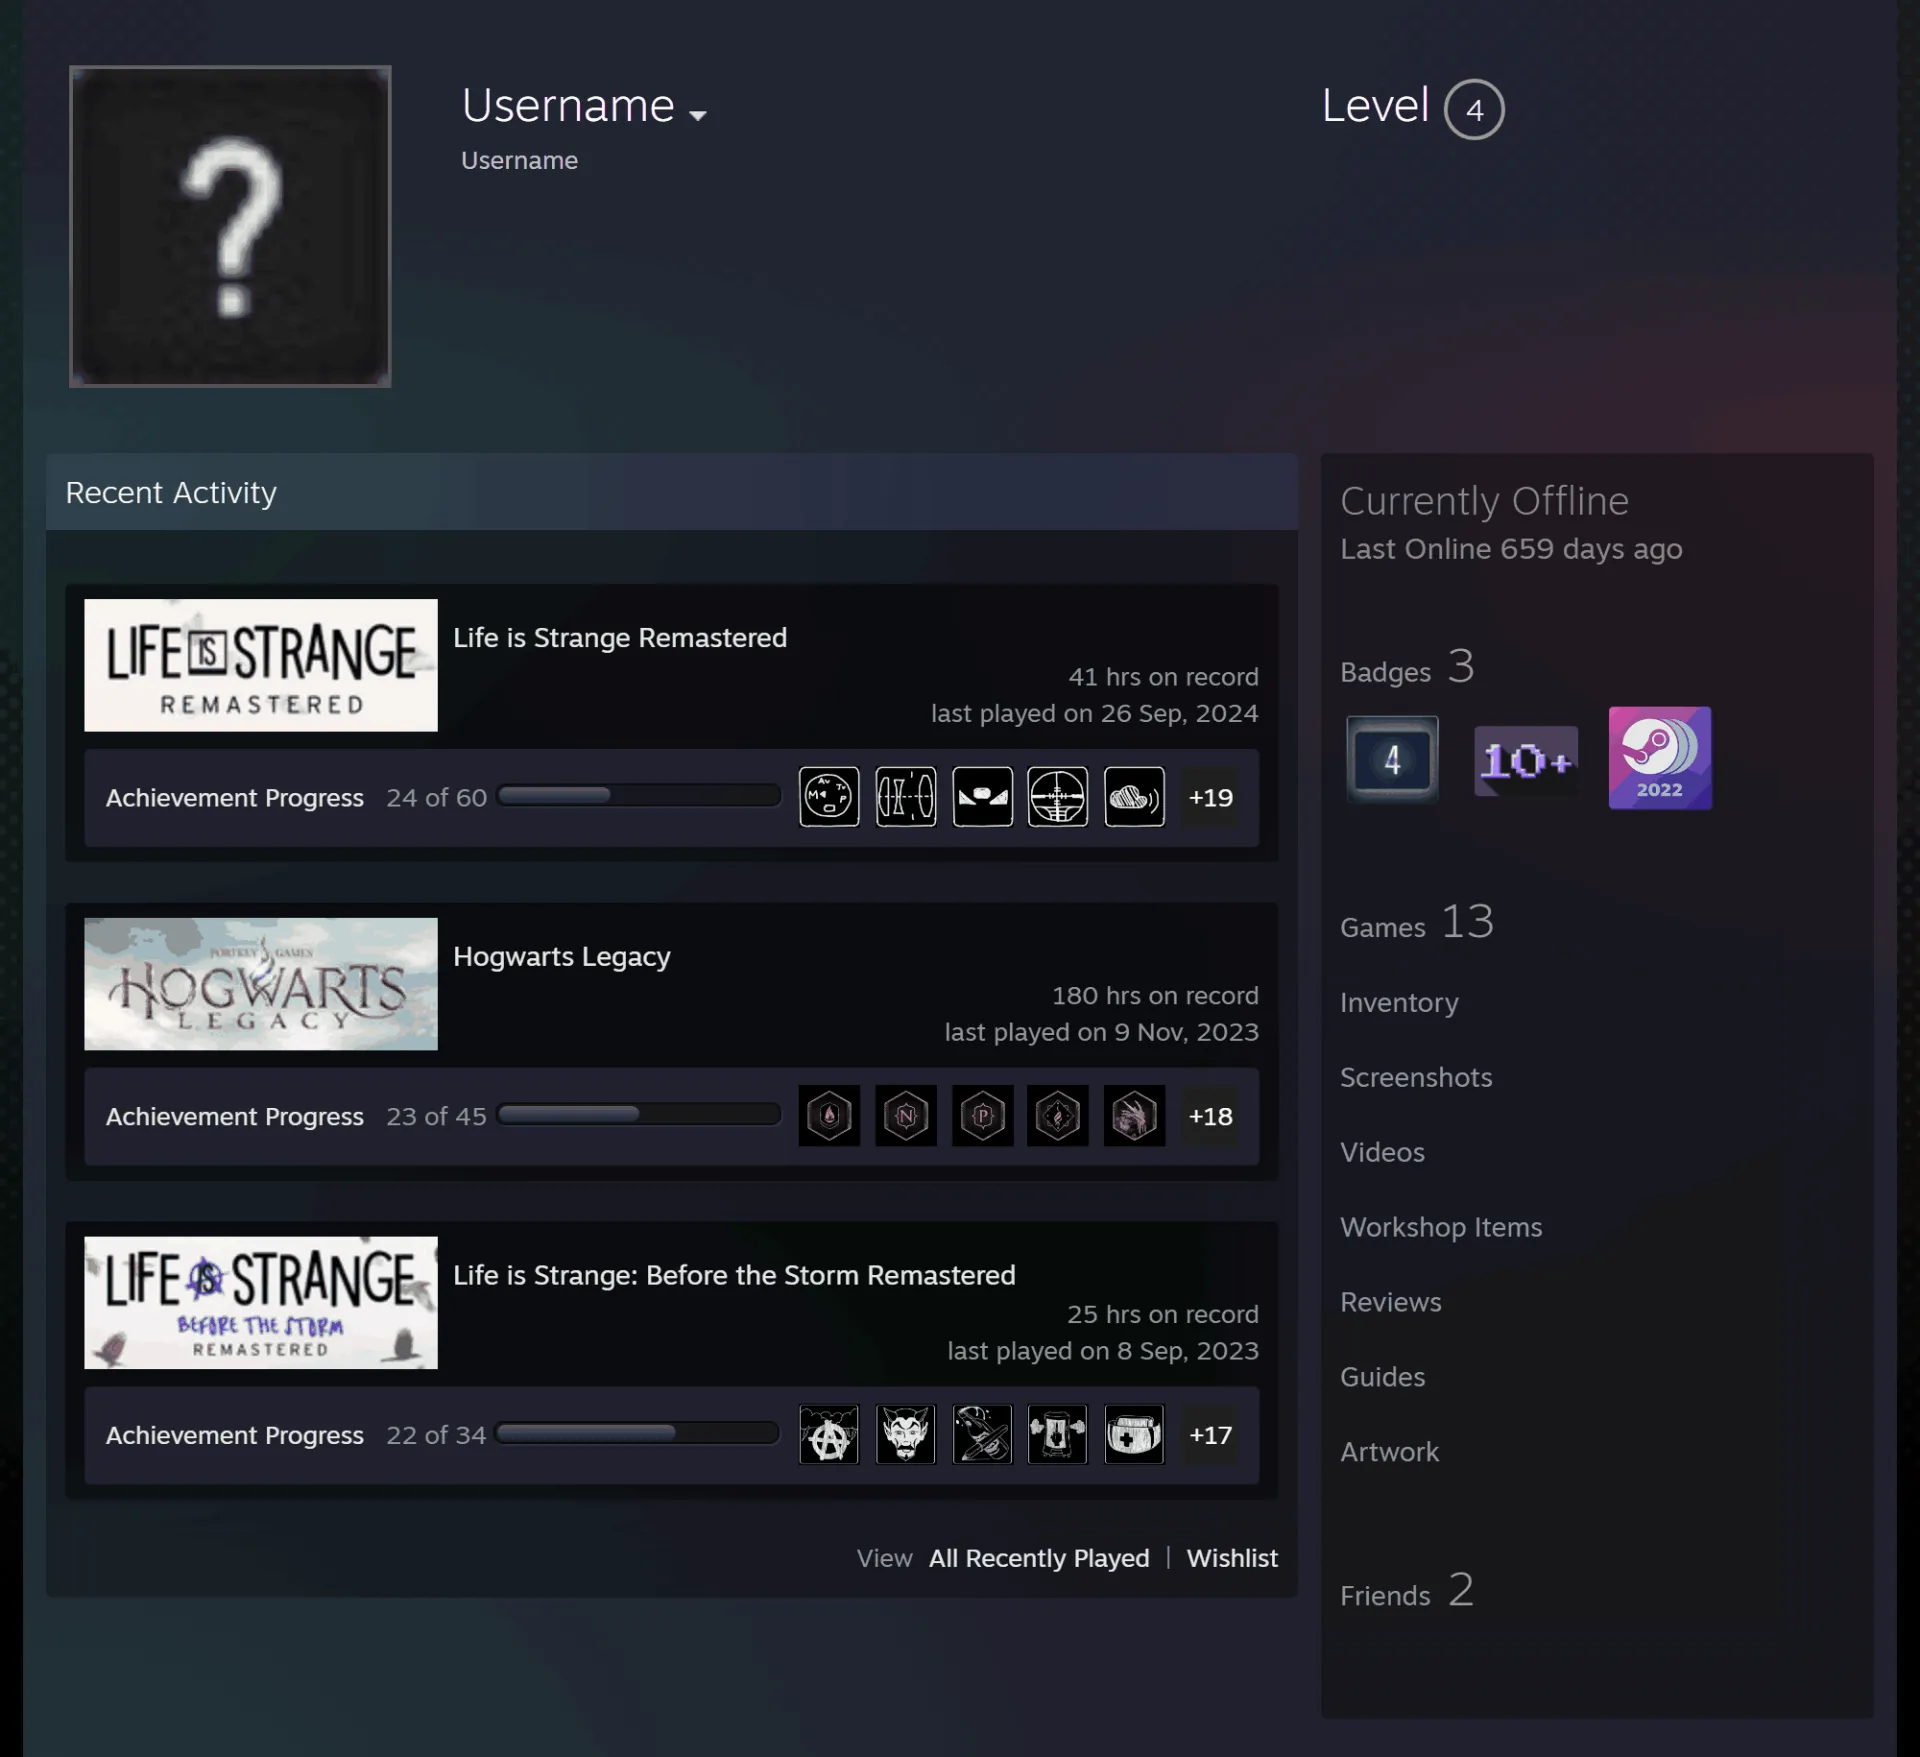This screenshot has height=1757, width=1920.
Task: Click the Before the Storm Remastered game thumbnail
Action: 261,1302
